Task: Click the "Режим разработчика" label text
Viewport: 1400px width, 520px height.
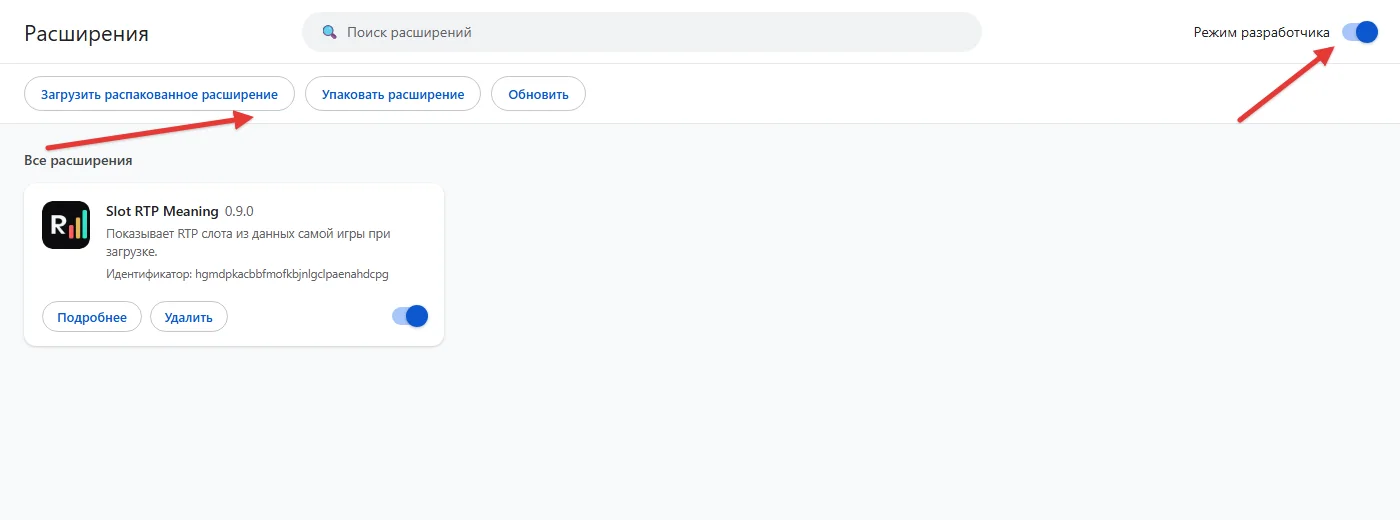Action: click(x=1262, y=32)
